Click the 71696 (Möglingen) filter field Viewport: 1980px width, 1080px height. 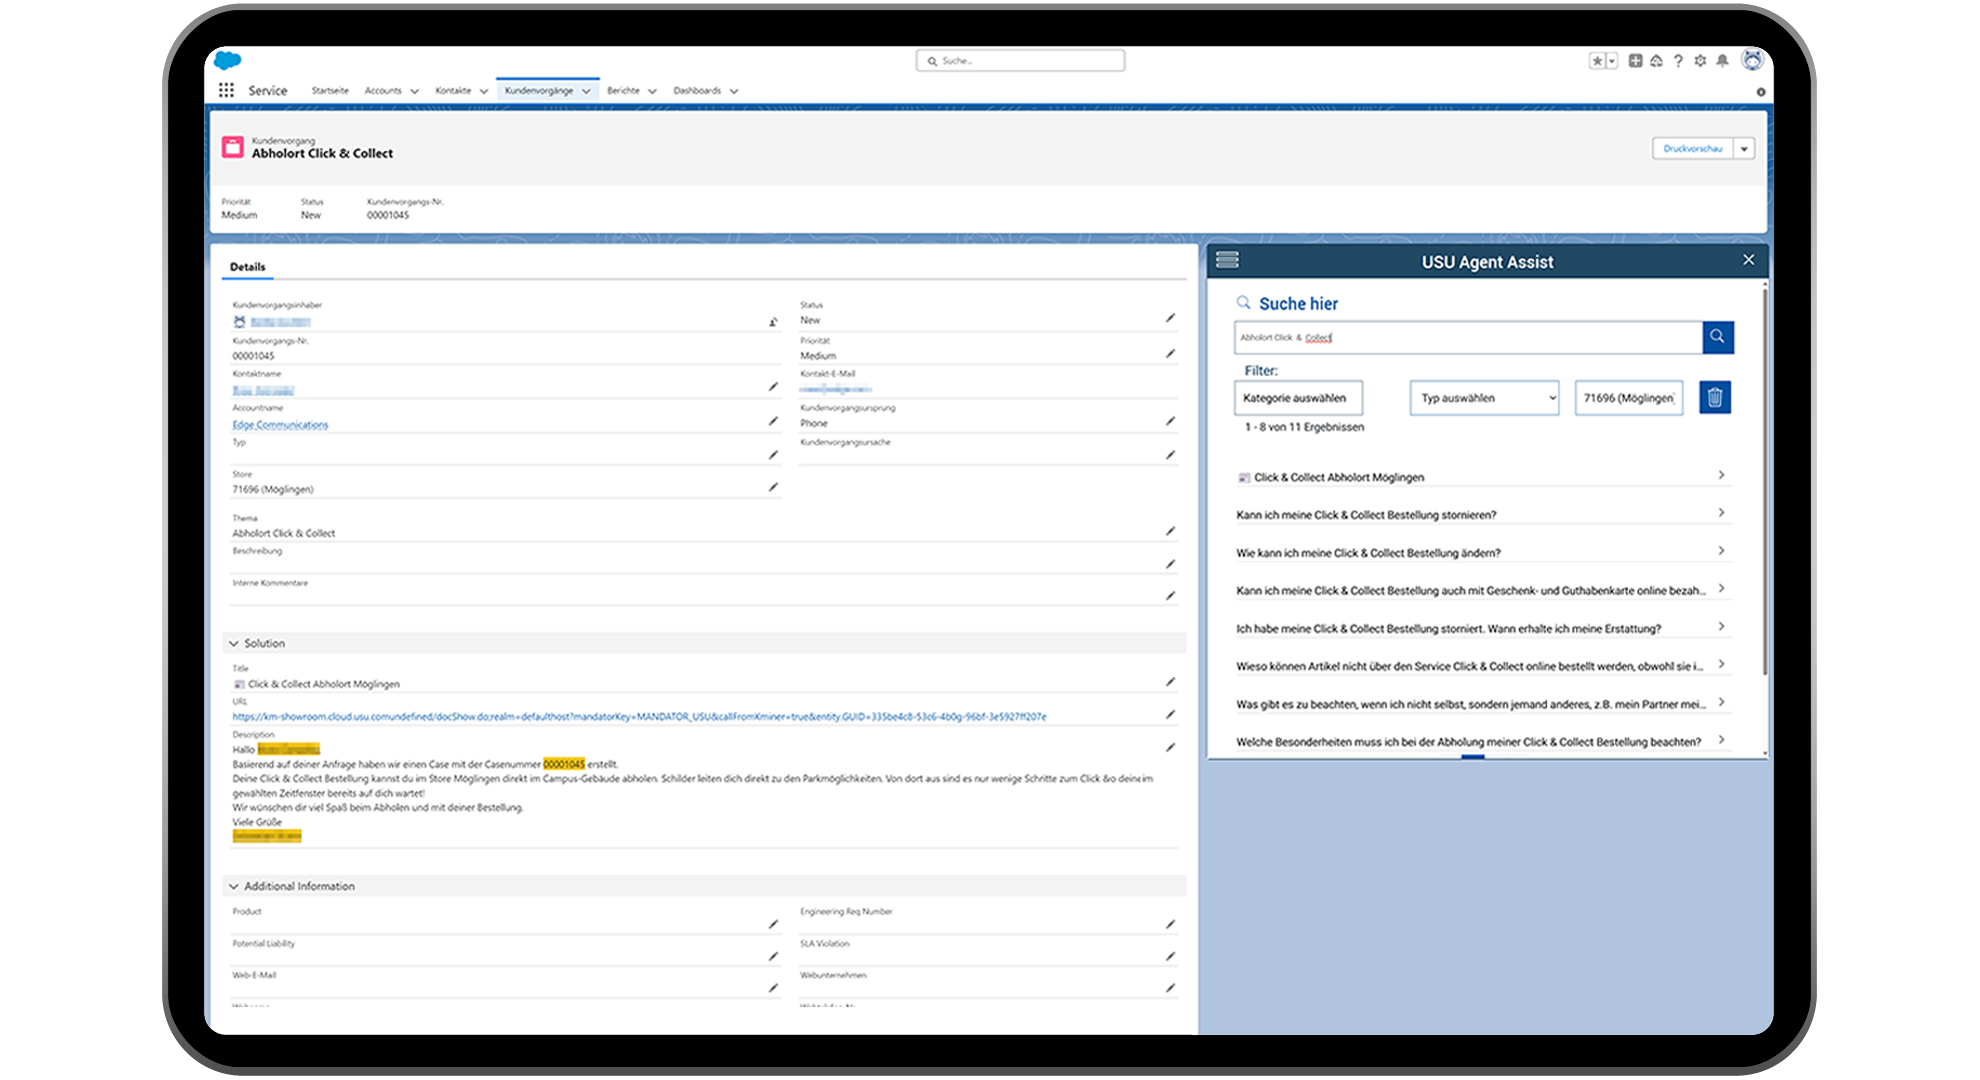(x=1629, y=398)
